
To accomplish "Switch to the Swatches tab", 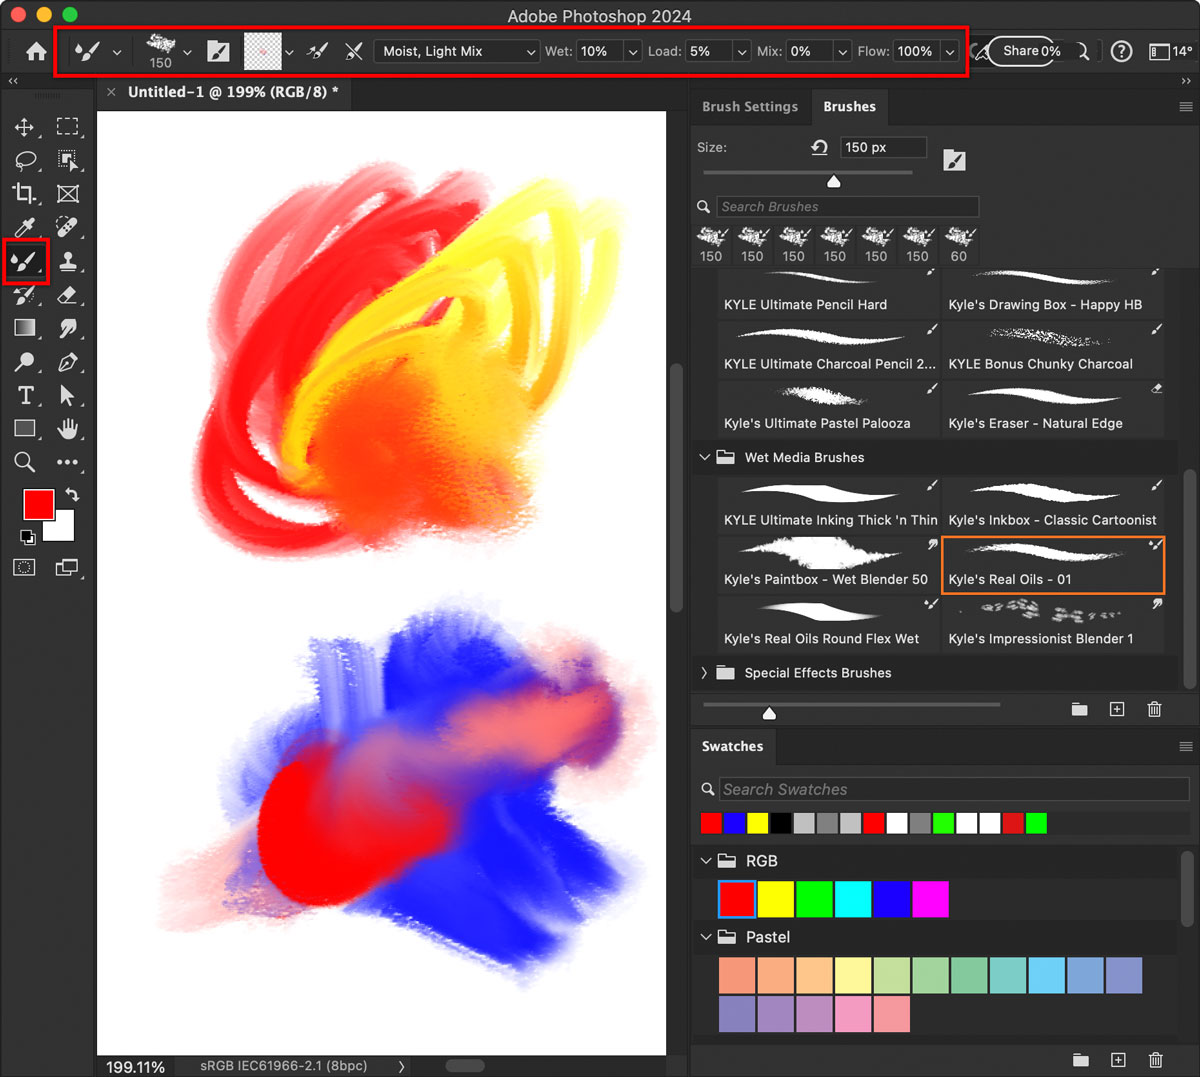I will [732, 746].
